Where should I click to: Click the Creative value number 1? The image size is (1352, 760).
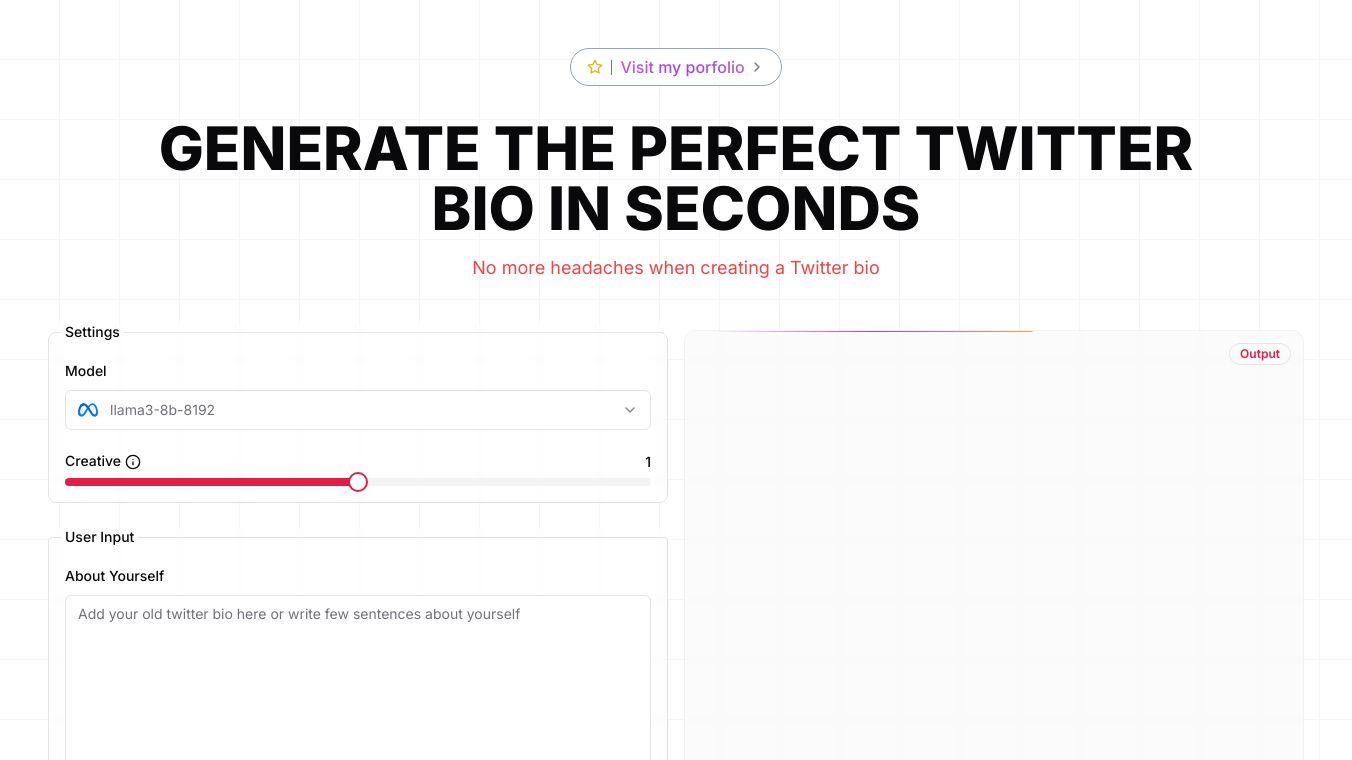tap(648, 462)
